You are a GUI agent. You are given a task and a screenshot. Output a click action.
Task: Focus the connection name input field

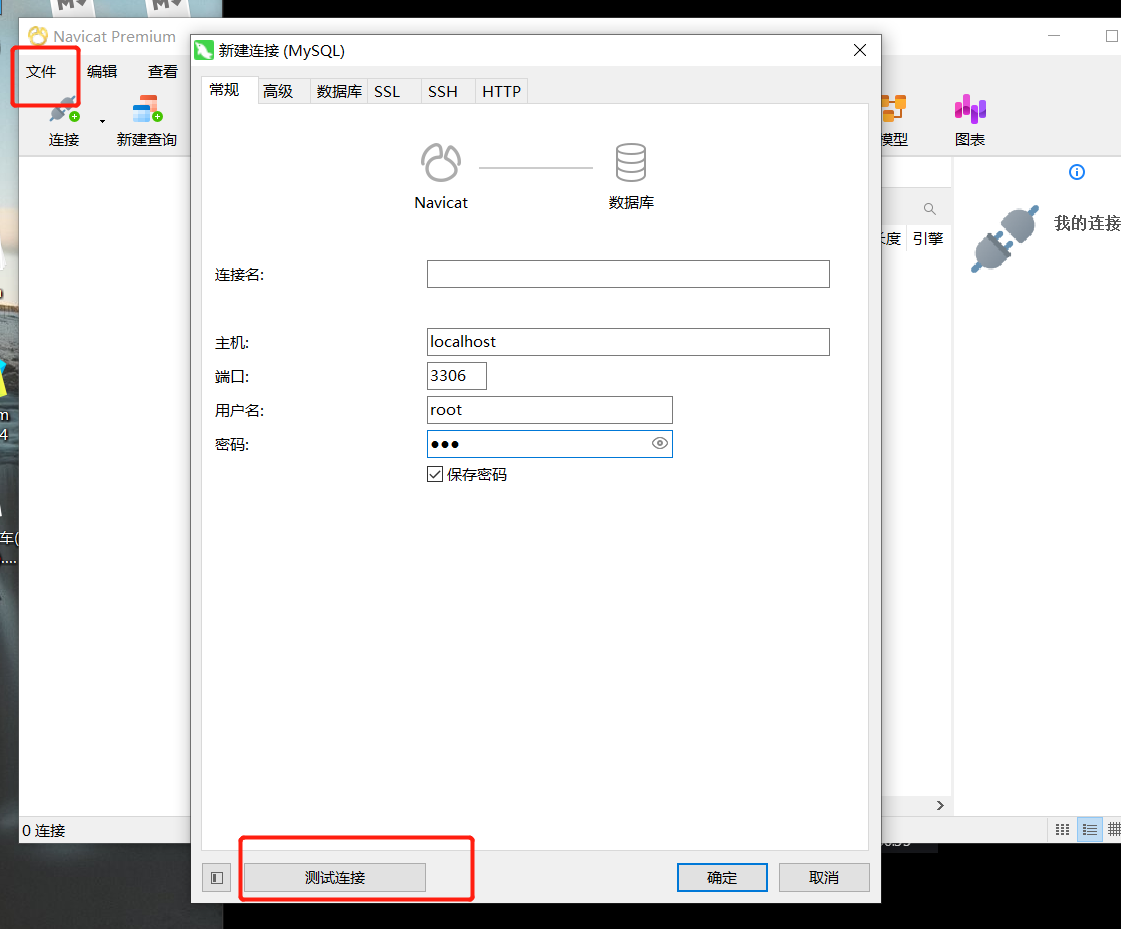(x=628, y=274)
